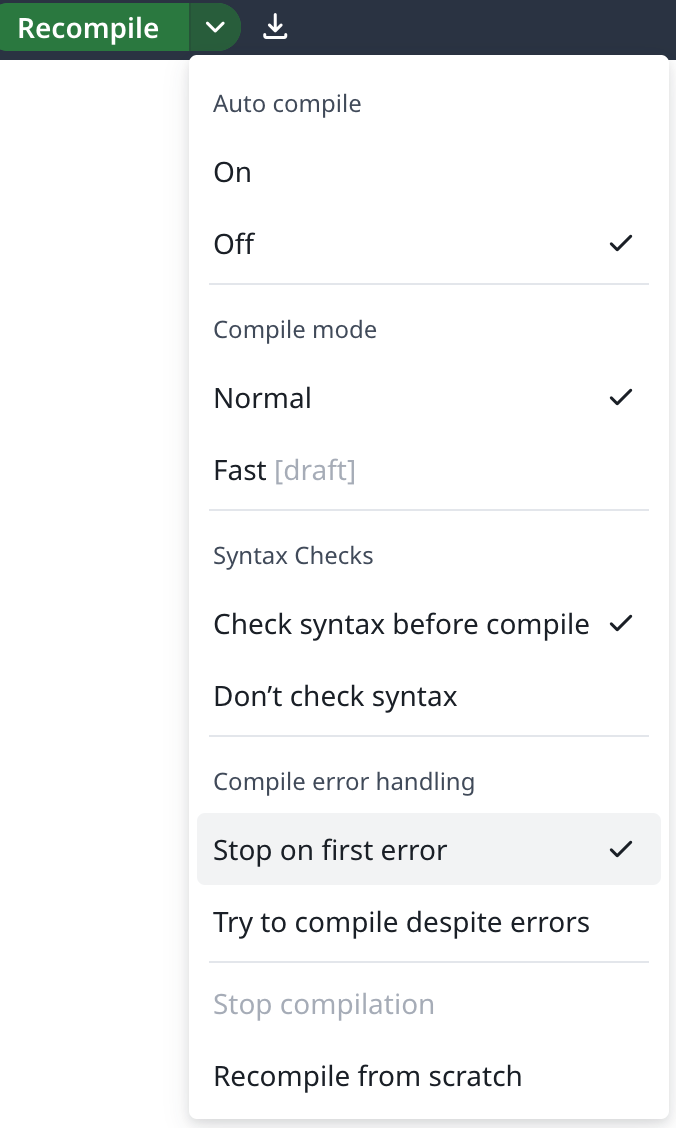Click Recompile from scratch
676x1128 pixels.
click(367, 1075)
